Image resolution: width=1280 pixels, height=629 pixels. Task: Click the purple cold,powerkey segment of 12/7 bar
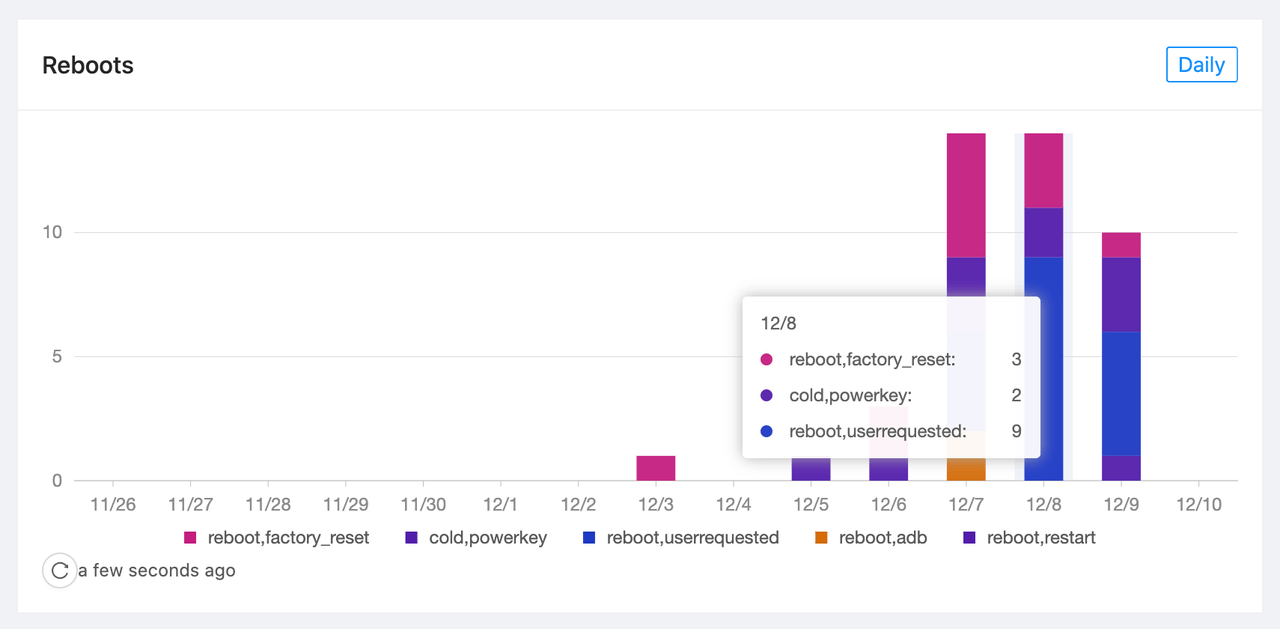pyautogui.click(x=966, y=275)
